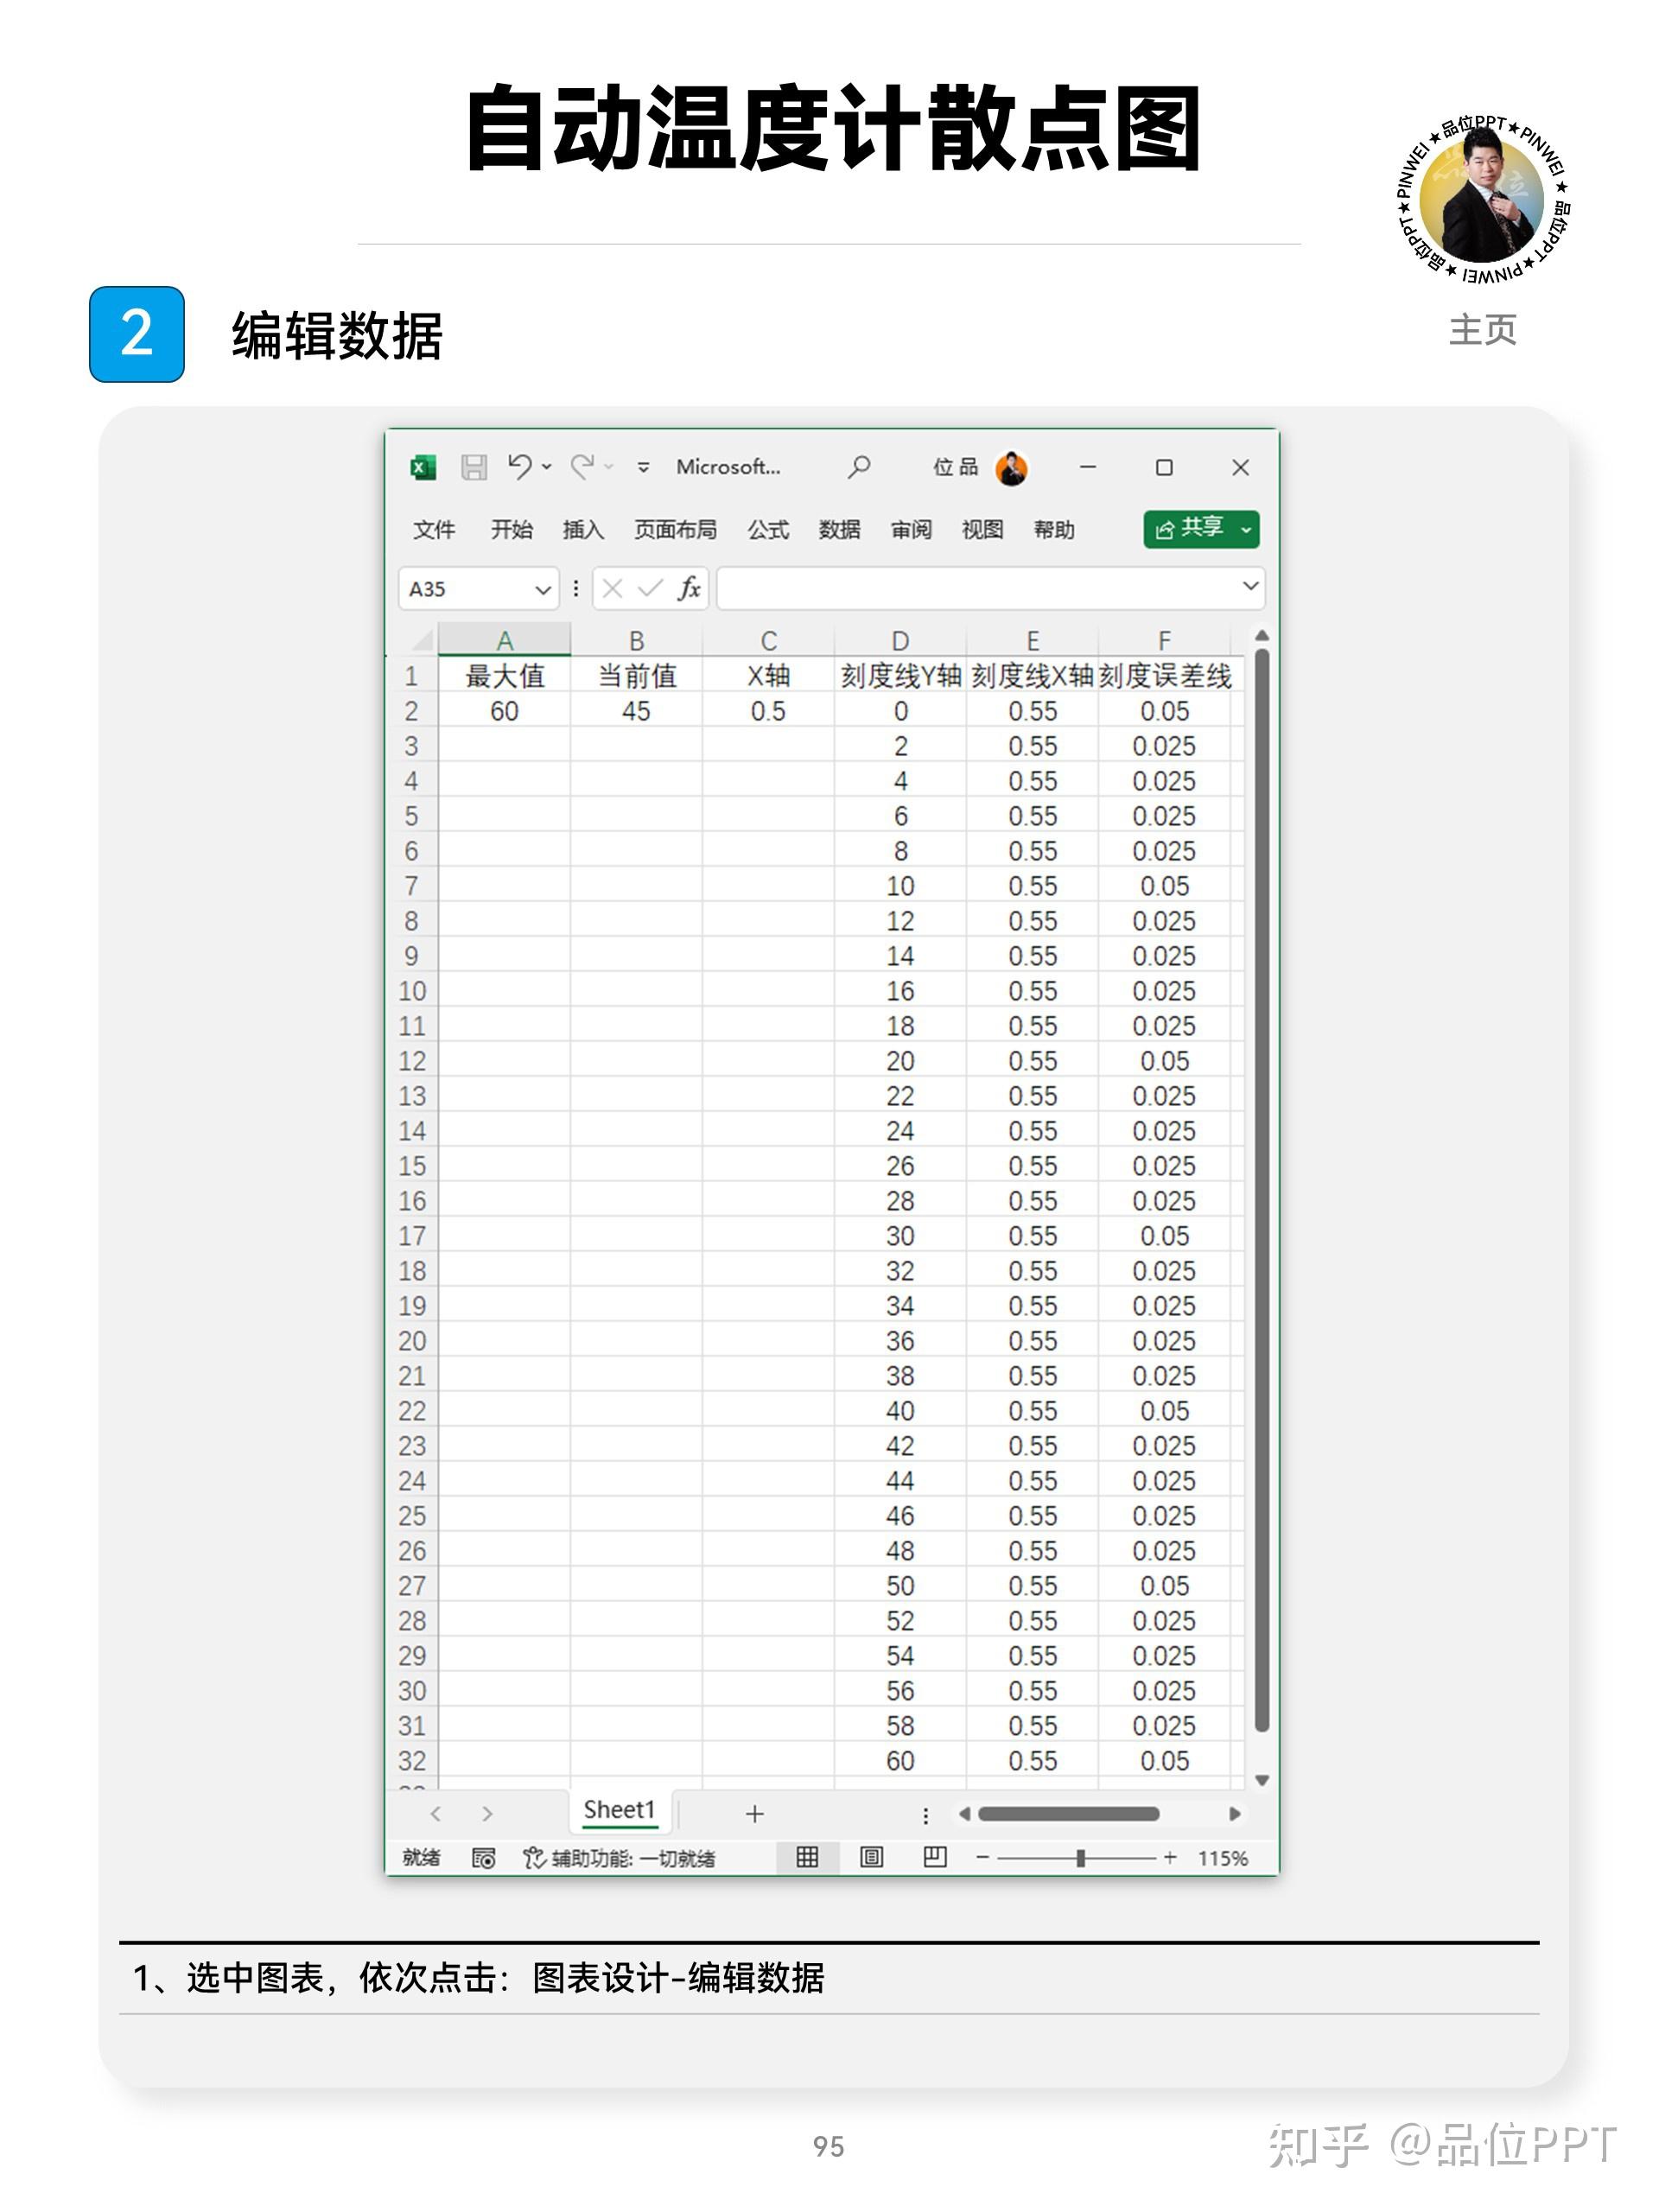Image resolution: width=1659 pixels, height=2212 pixels.
Task: Click the zoom slider handle
Action: [1080, 1857]
